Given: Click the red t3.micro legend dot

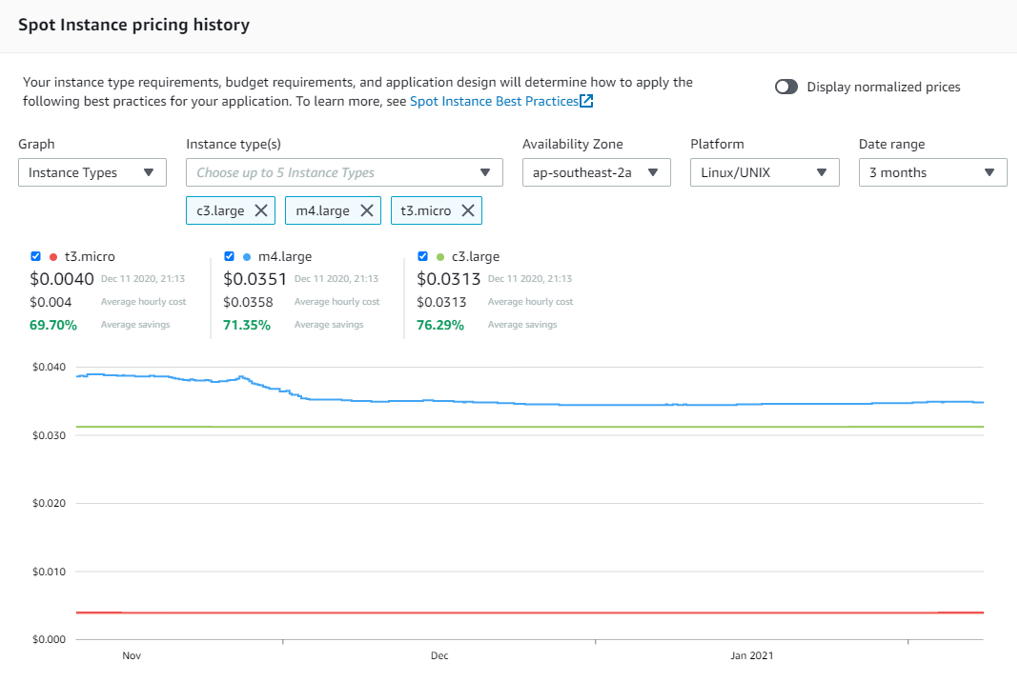Looking at the screenshot, I should tap(53, 257).
